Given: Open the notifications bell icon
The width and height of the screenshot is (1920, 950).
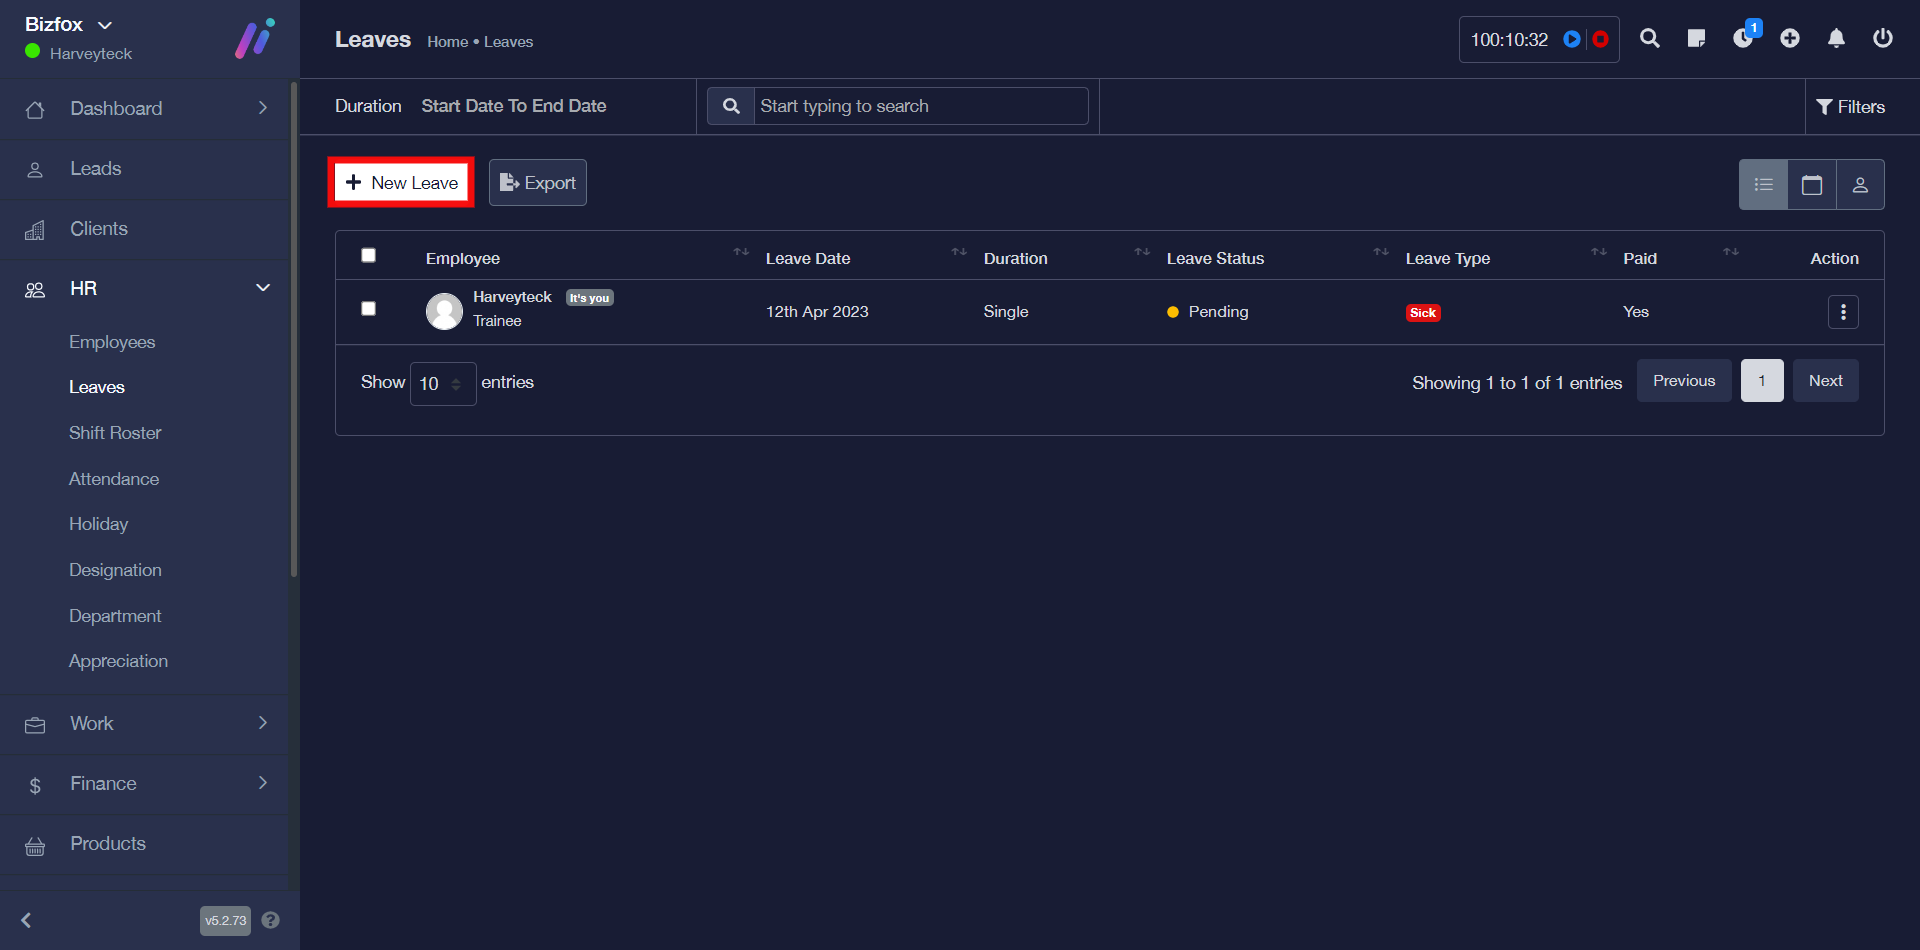Looking at the screenshot, I should [x=1836, y=39].
